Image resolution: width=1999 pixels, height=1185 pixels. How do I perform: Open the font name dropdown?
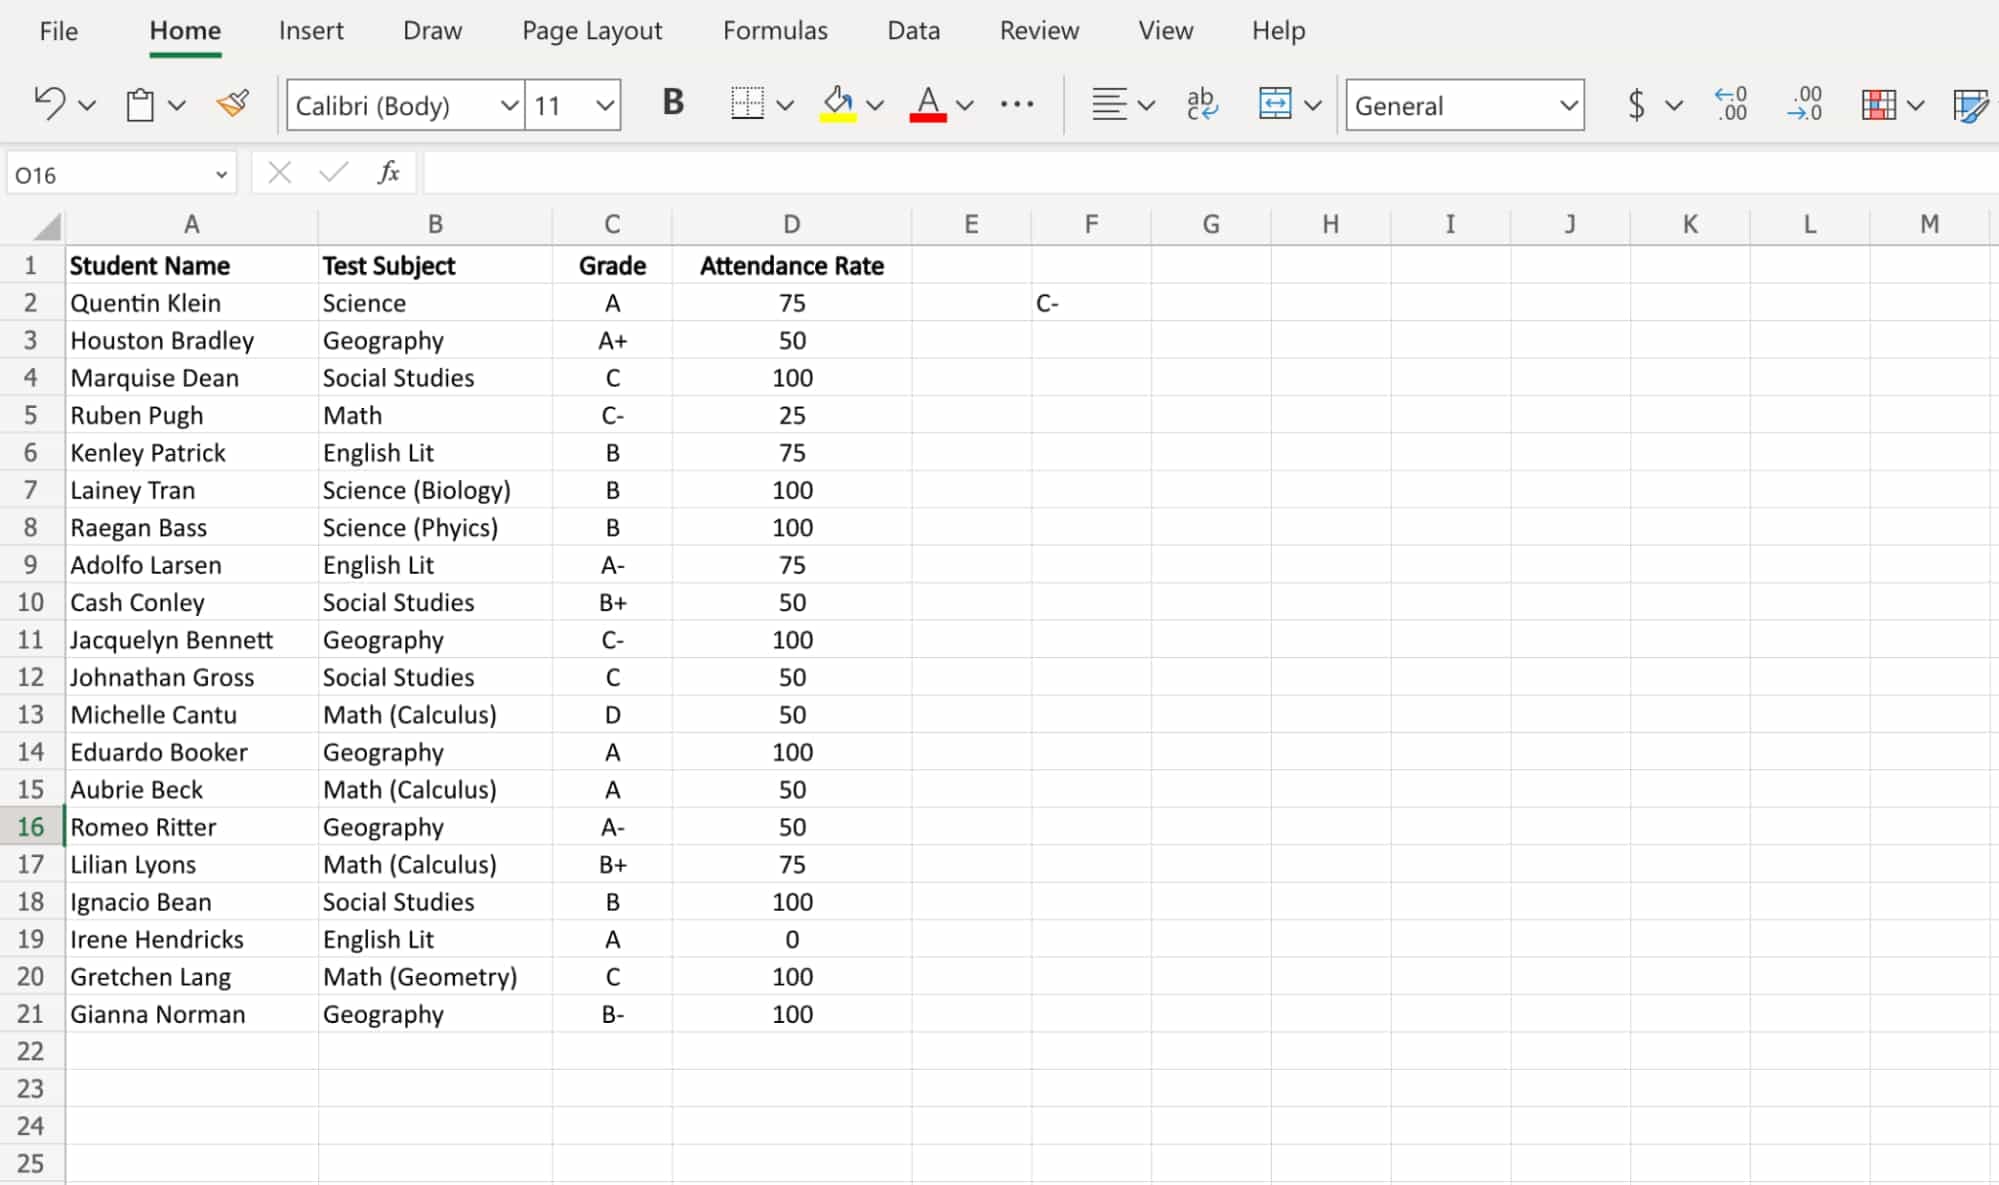(x=509, y=104)
